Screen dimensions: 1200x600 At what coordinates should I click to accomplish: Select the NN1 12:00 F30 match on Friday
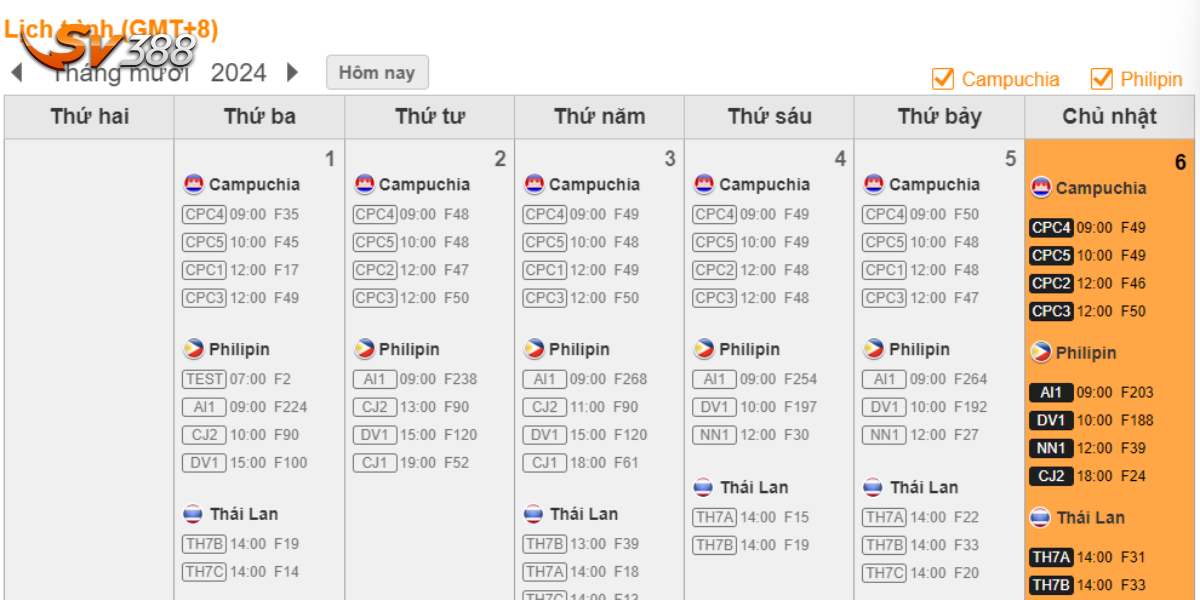(x=751, y=435)
